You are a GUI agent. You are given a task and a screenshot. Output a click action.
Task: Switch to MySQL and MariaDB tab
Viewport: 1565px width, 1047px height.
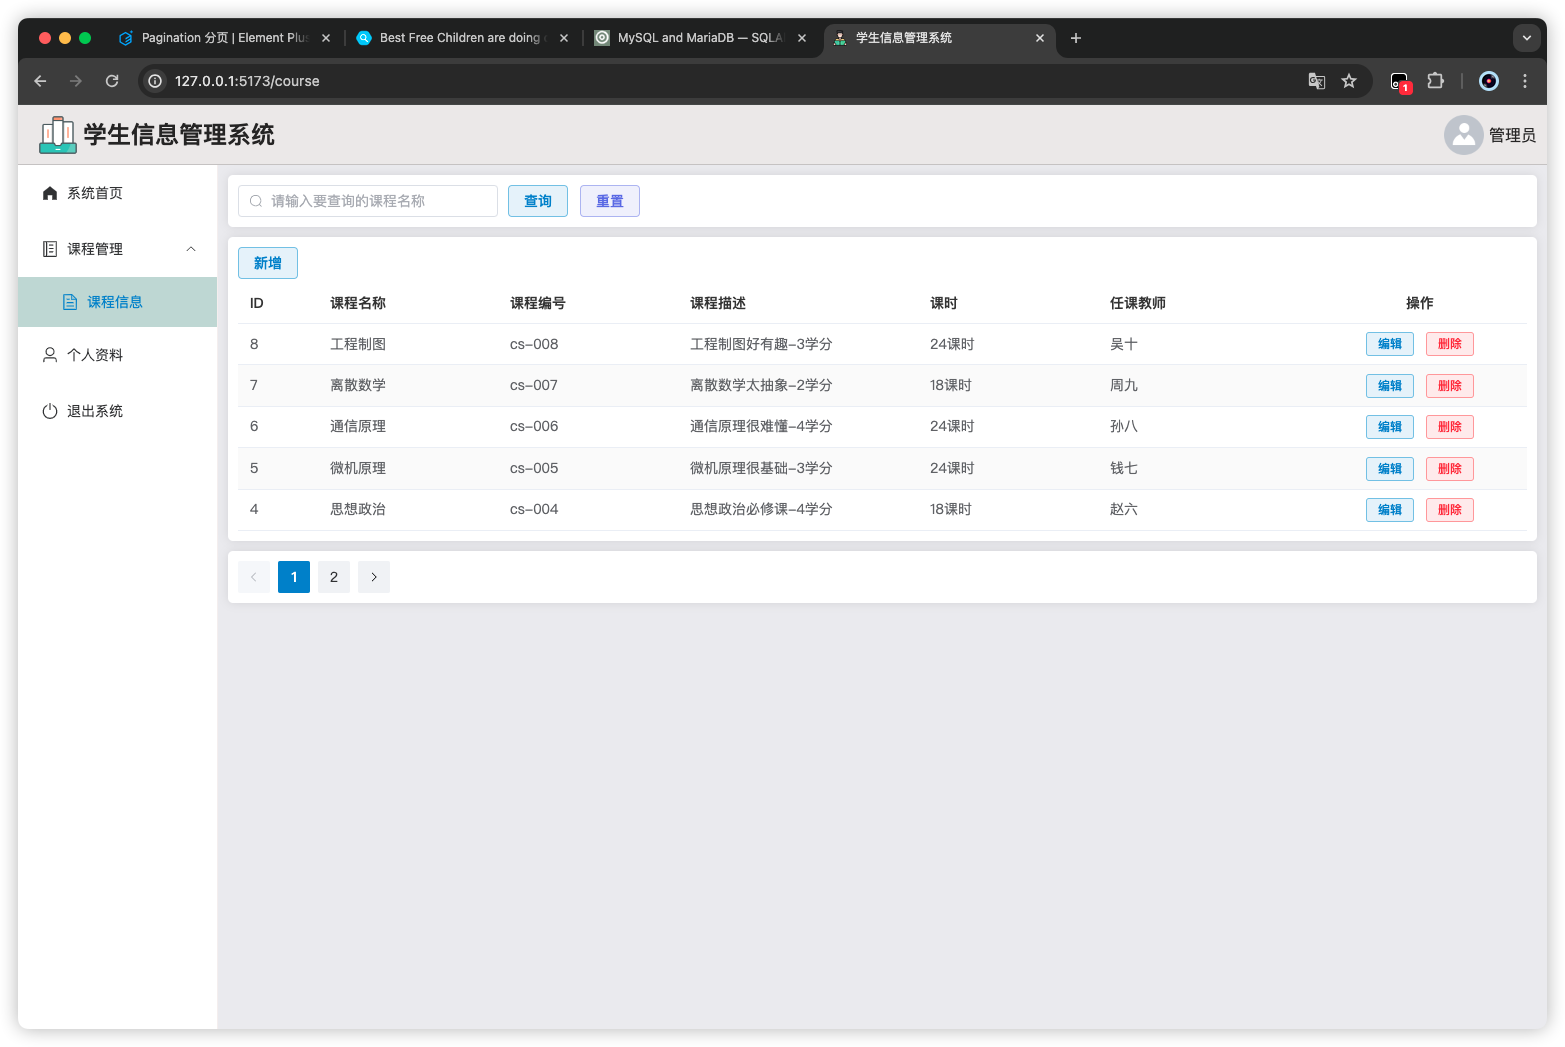700,38
